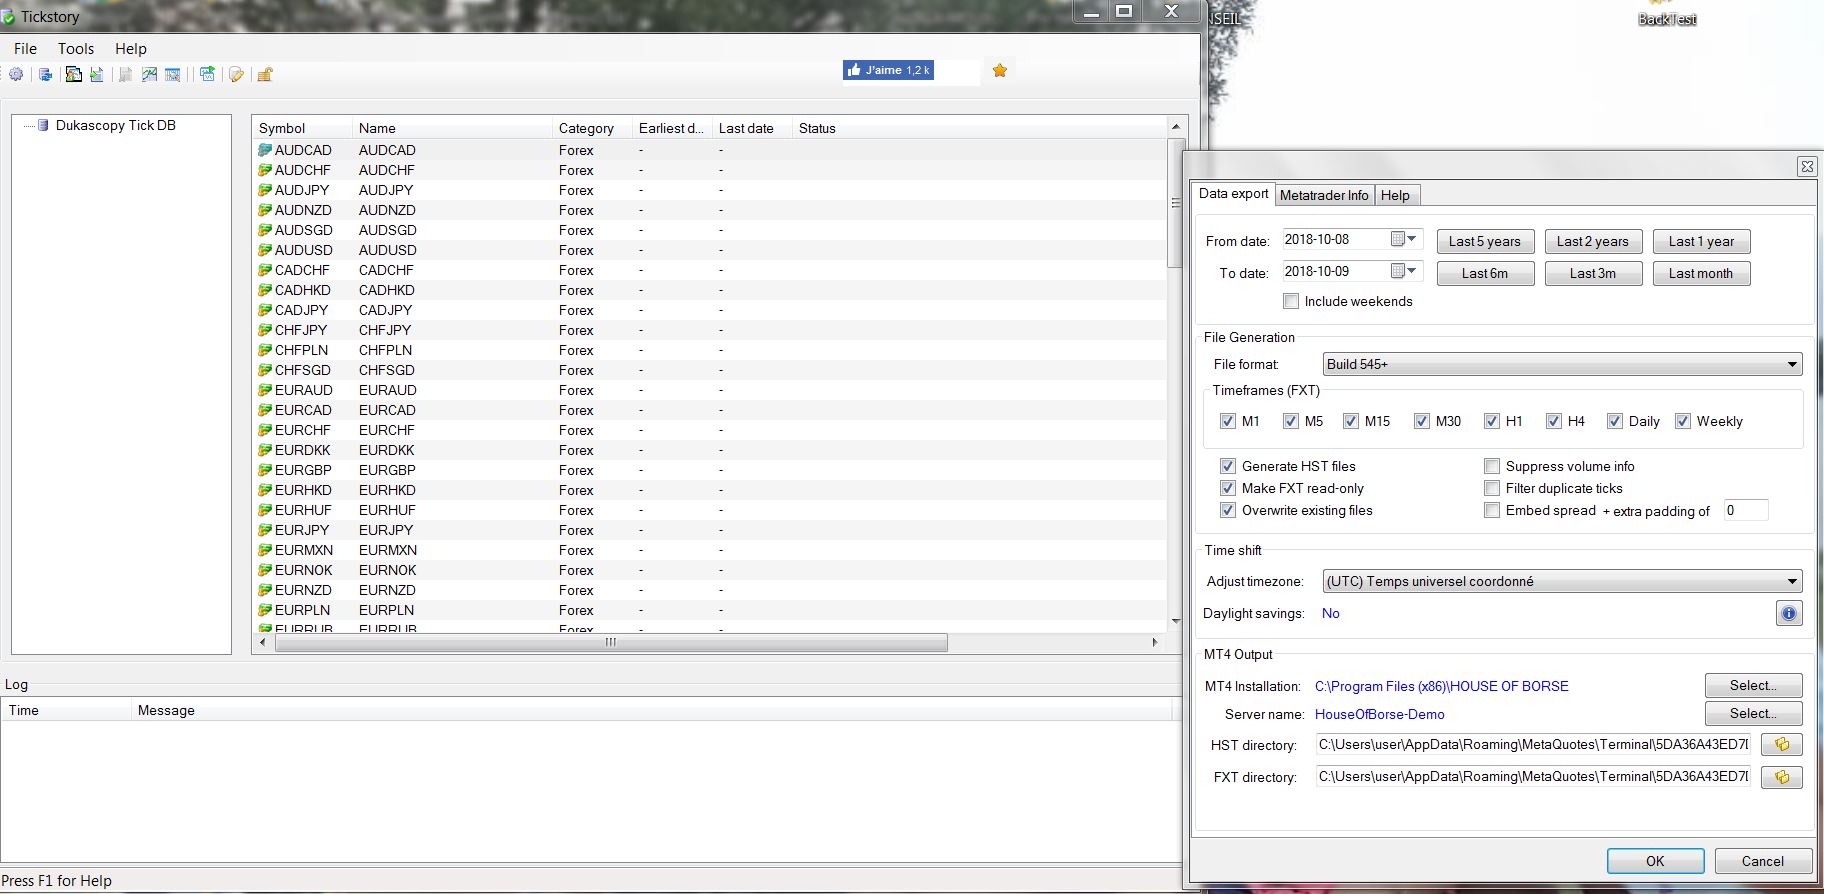Image resolution: width=1824 pixels, height=894 pixels.
Task: Uncheck the H4 timeframe checkbox
Action: click(1553, 421)
